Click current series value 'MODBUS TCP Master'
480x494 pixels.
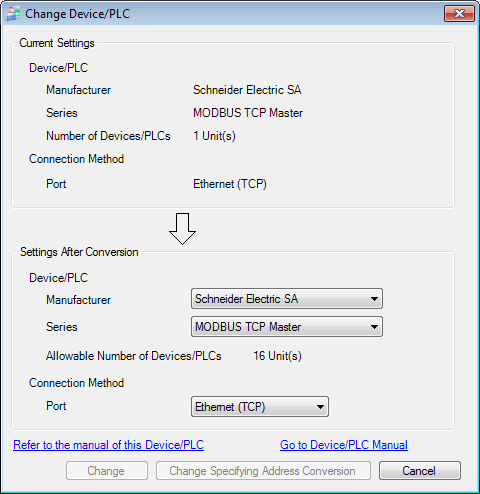[x=248, y=113]
